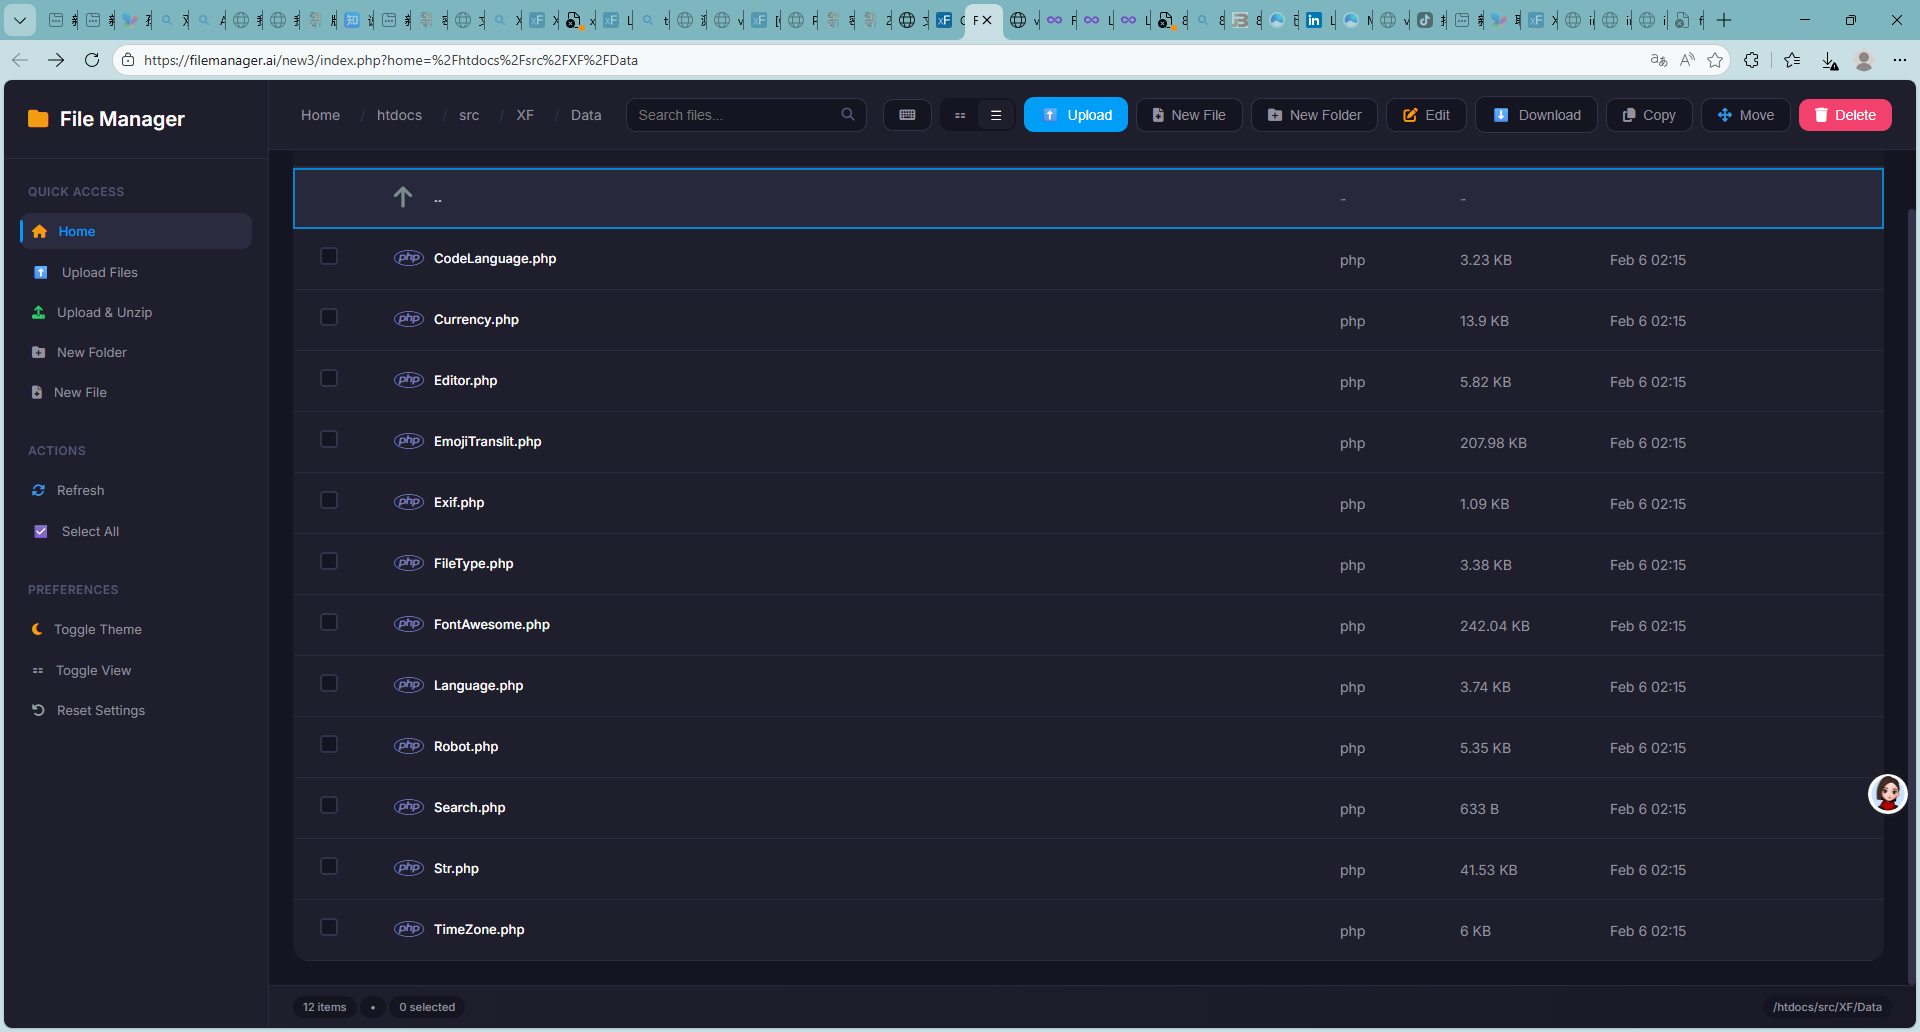Tick the TimeZone.php checkbox

[329, 928]
